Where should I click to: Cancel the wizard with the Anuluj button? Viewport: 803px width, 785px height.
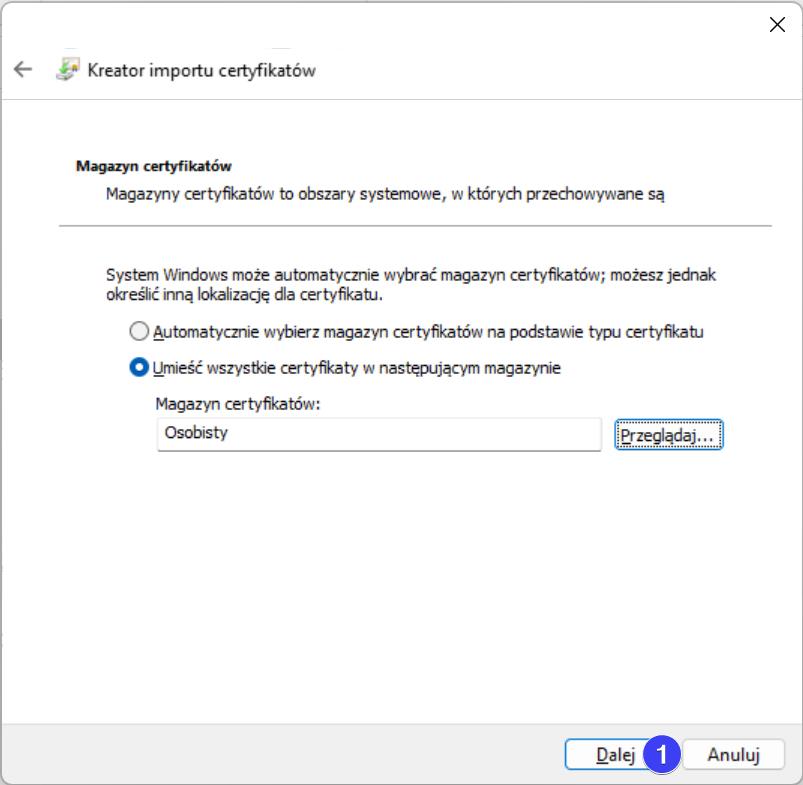tap(734, 755)
